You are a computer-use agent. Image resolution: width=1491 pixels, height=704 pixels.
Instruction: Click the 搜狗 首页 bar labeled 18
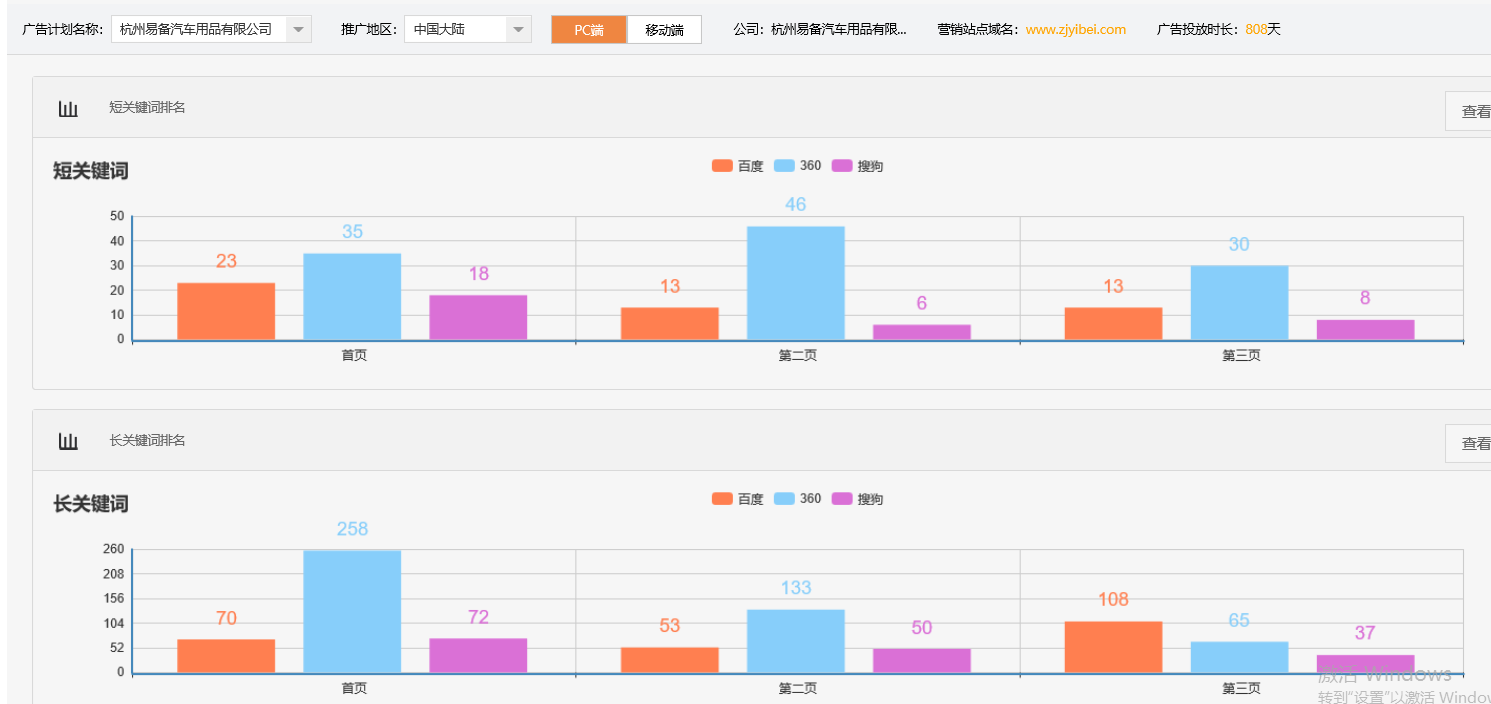[478, 317]
